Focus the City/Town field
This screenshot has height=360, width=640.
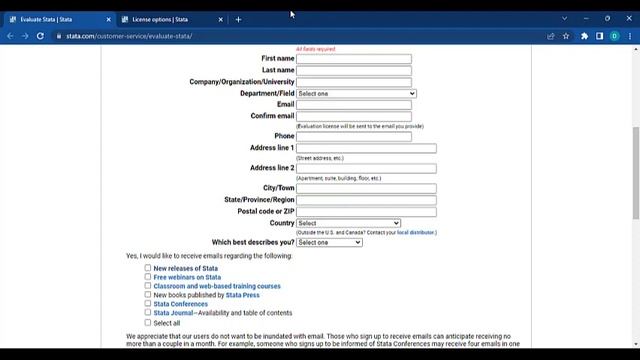pos(366,188)
